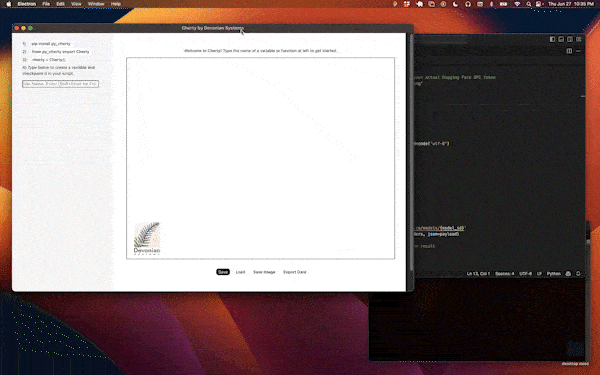Click the notifications bell icon in editor status bar
This screenshot has height=375, width=600.
coord(578,274)
